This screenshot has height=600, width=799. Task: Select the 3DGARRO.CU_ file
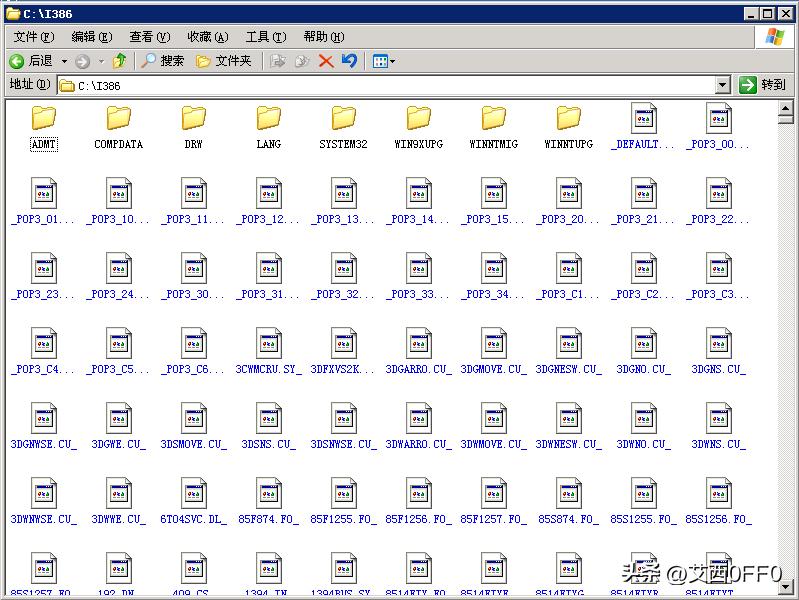click(x=419, y=352)
